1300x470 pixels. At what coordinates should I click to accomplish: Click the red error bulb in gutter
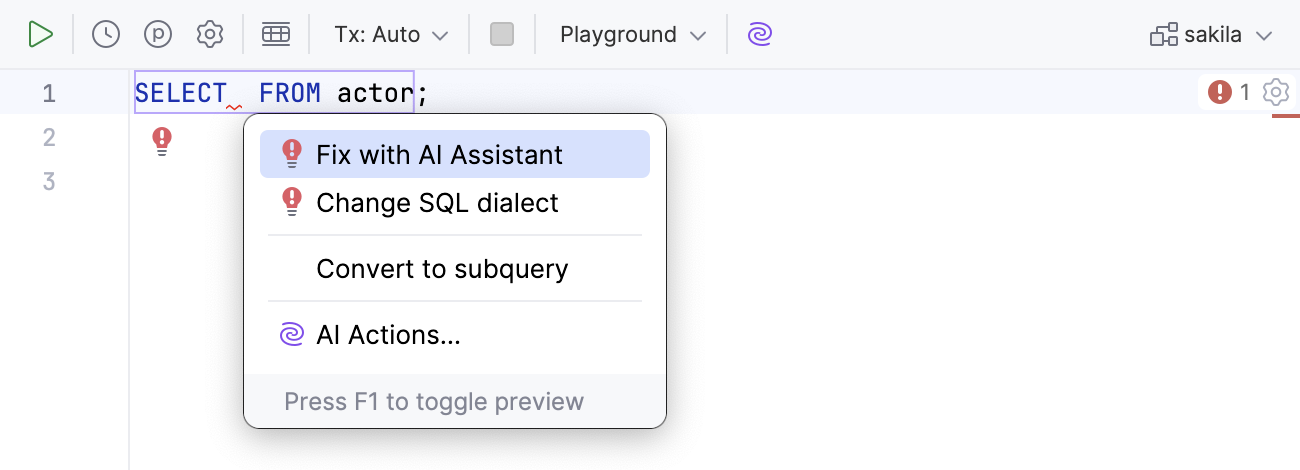pyautogui.click(x=162, y=141)
